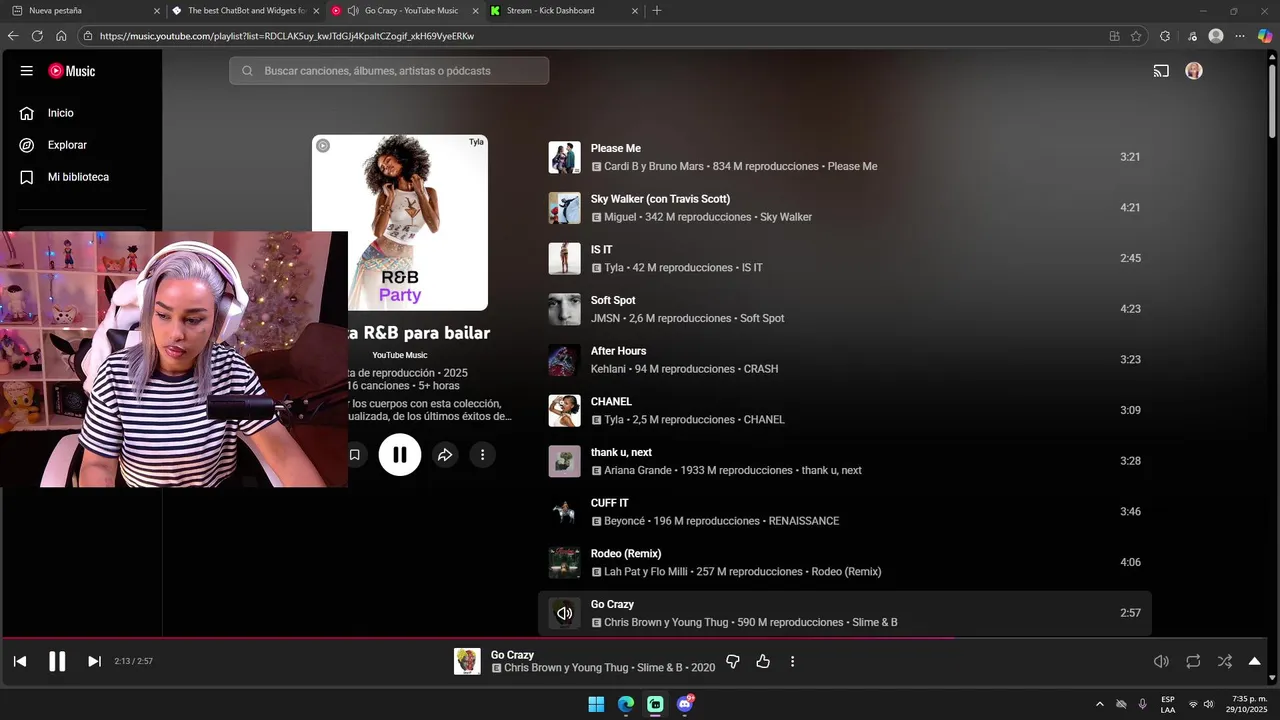1280x720 pixels.
Task: Skip to previous track
Action: 20,661
